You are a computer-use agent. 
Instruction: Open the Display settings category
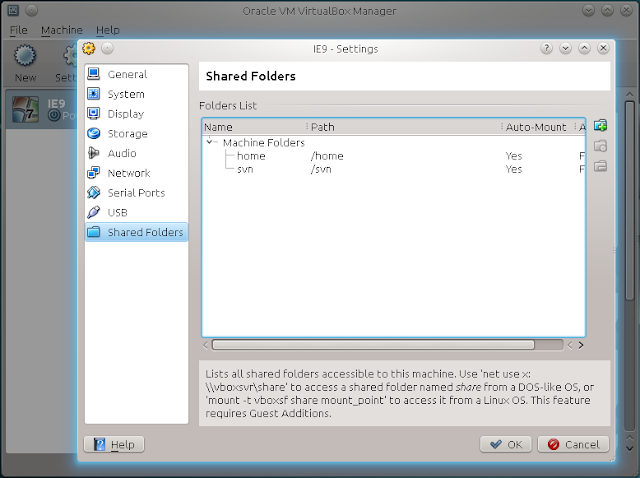136,114
